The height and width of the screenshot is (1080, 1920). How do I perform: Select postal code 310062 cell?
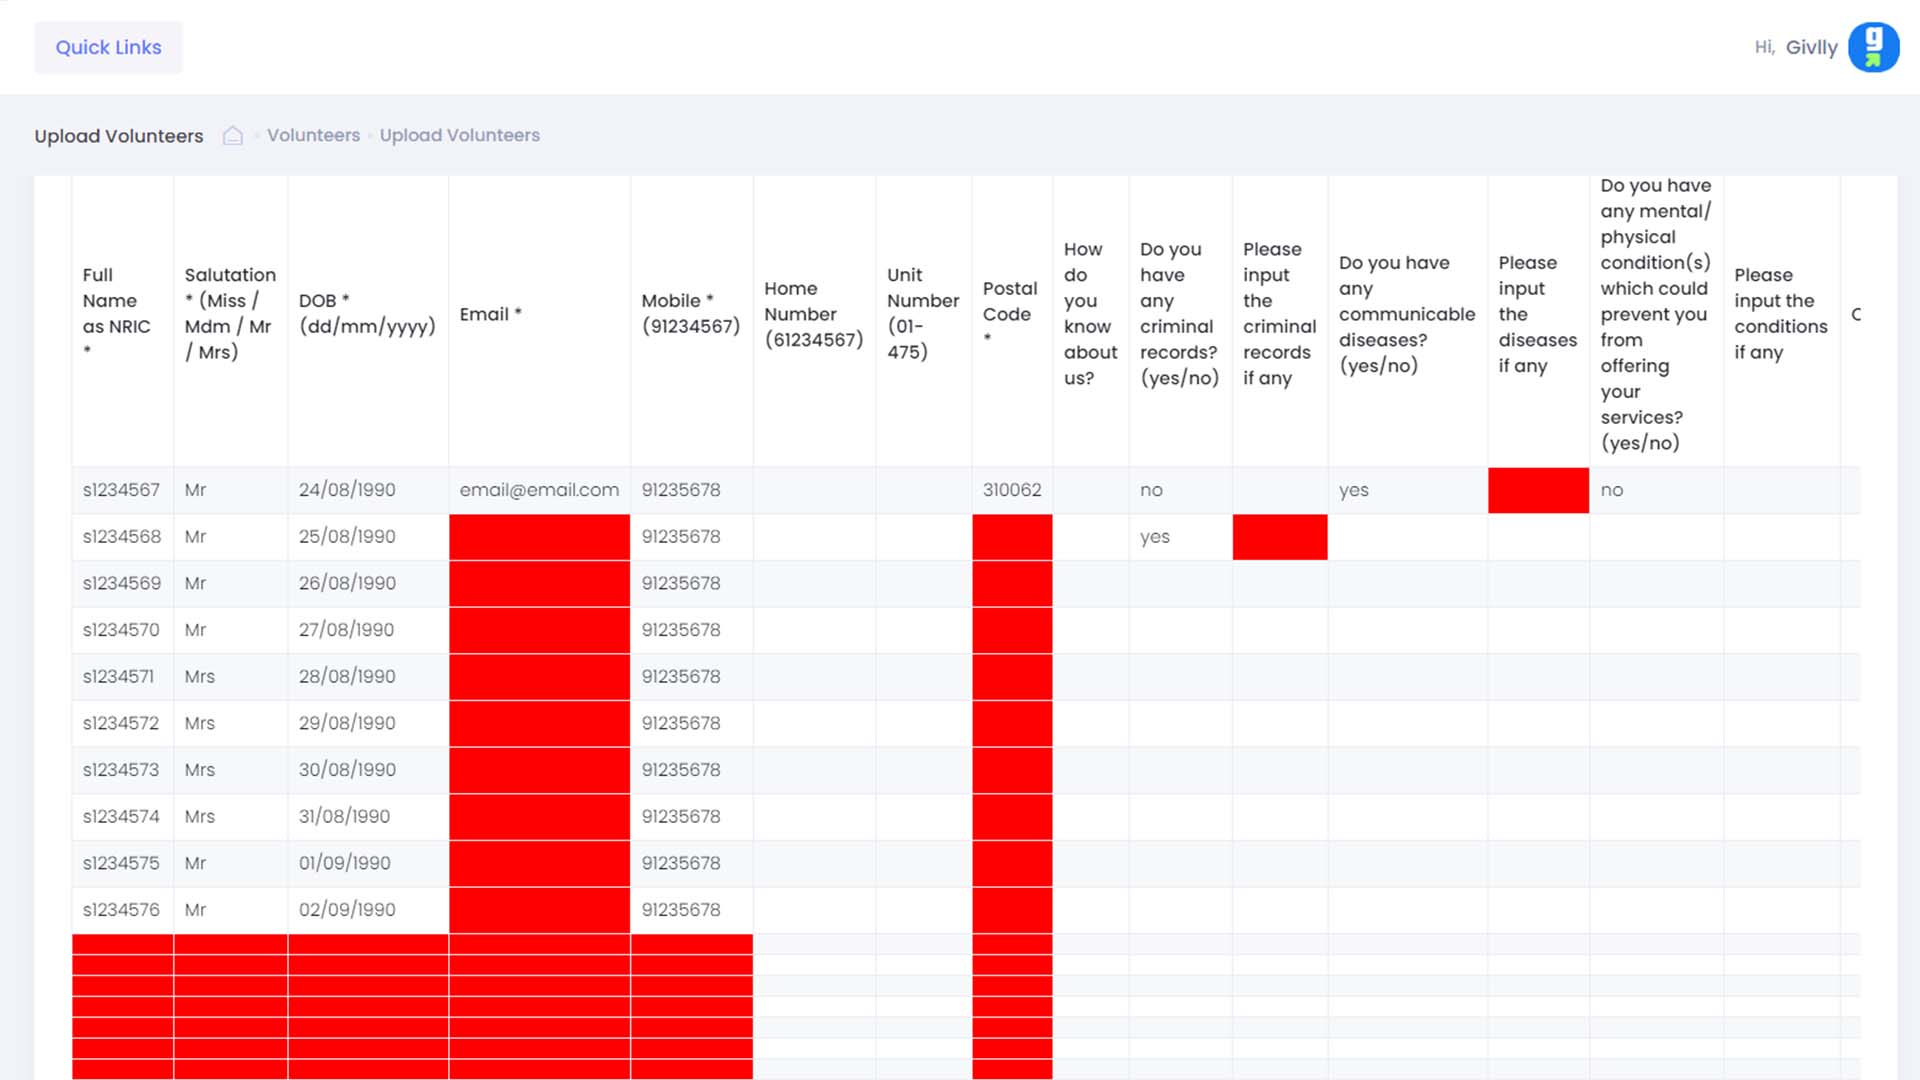1011,490
